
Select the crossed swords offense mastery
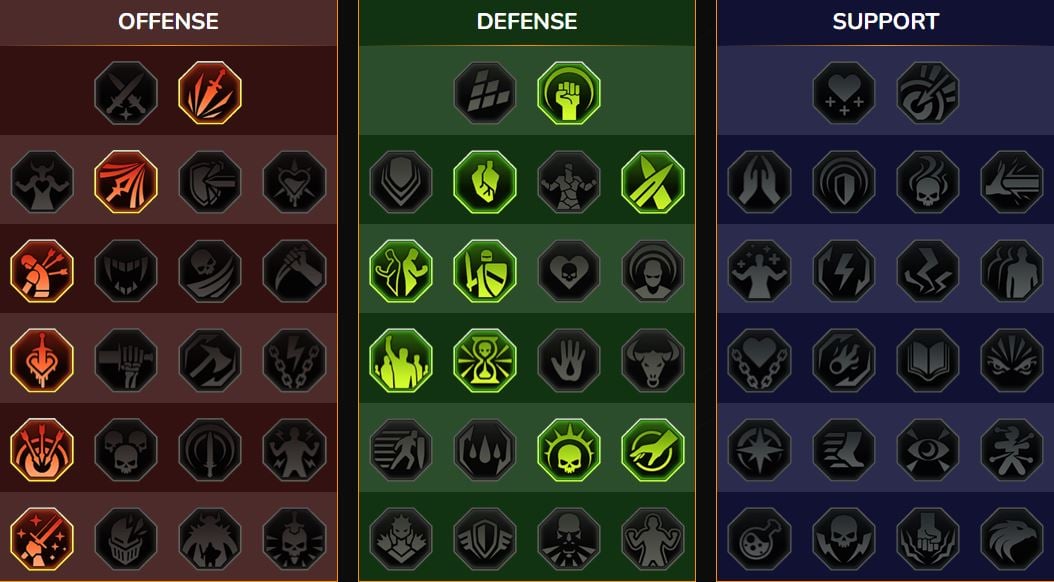click(x=126, y=93)
